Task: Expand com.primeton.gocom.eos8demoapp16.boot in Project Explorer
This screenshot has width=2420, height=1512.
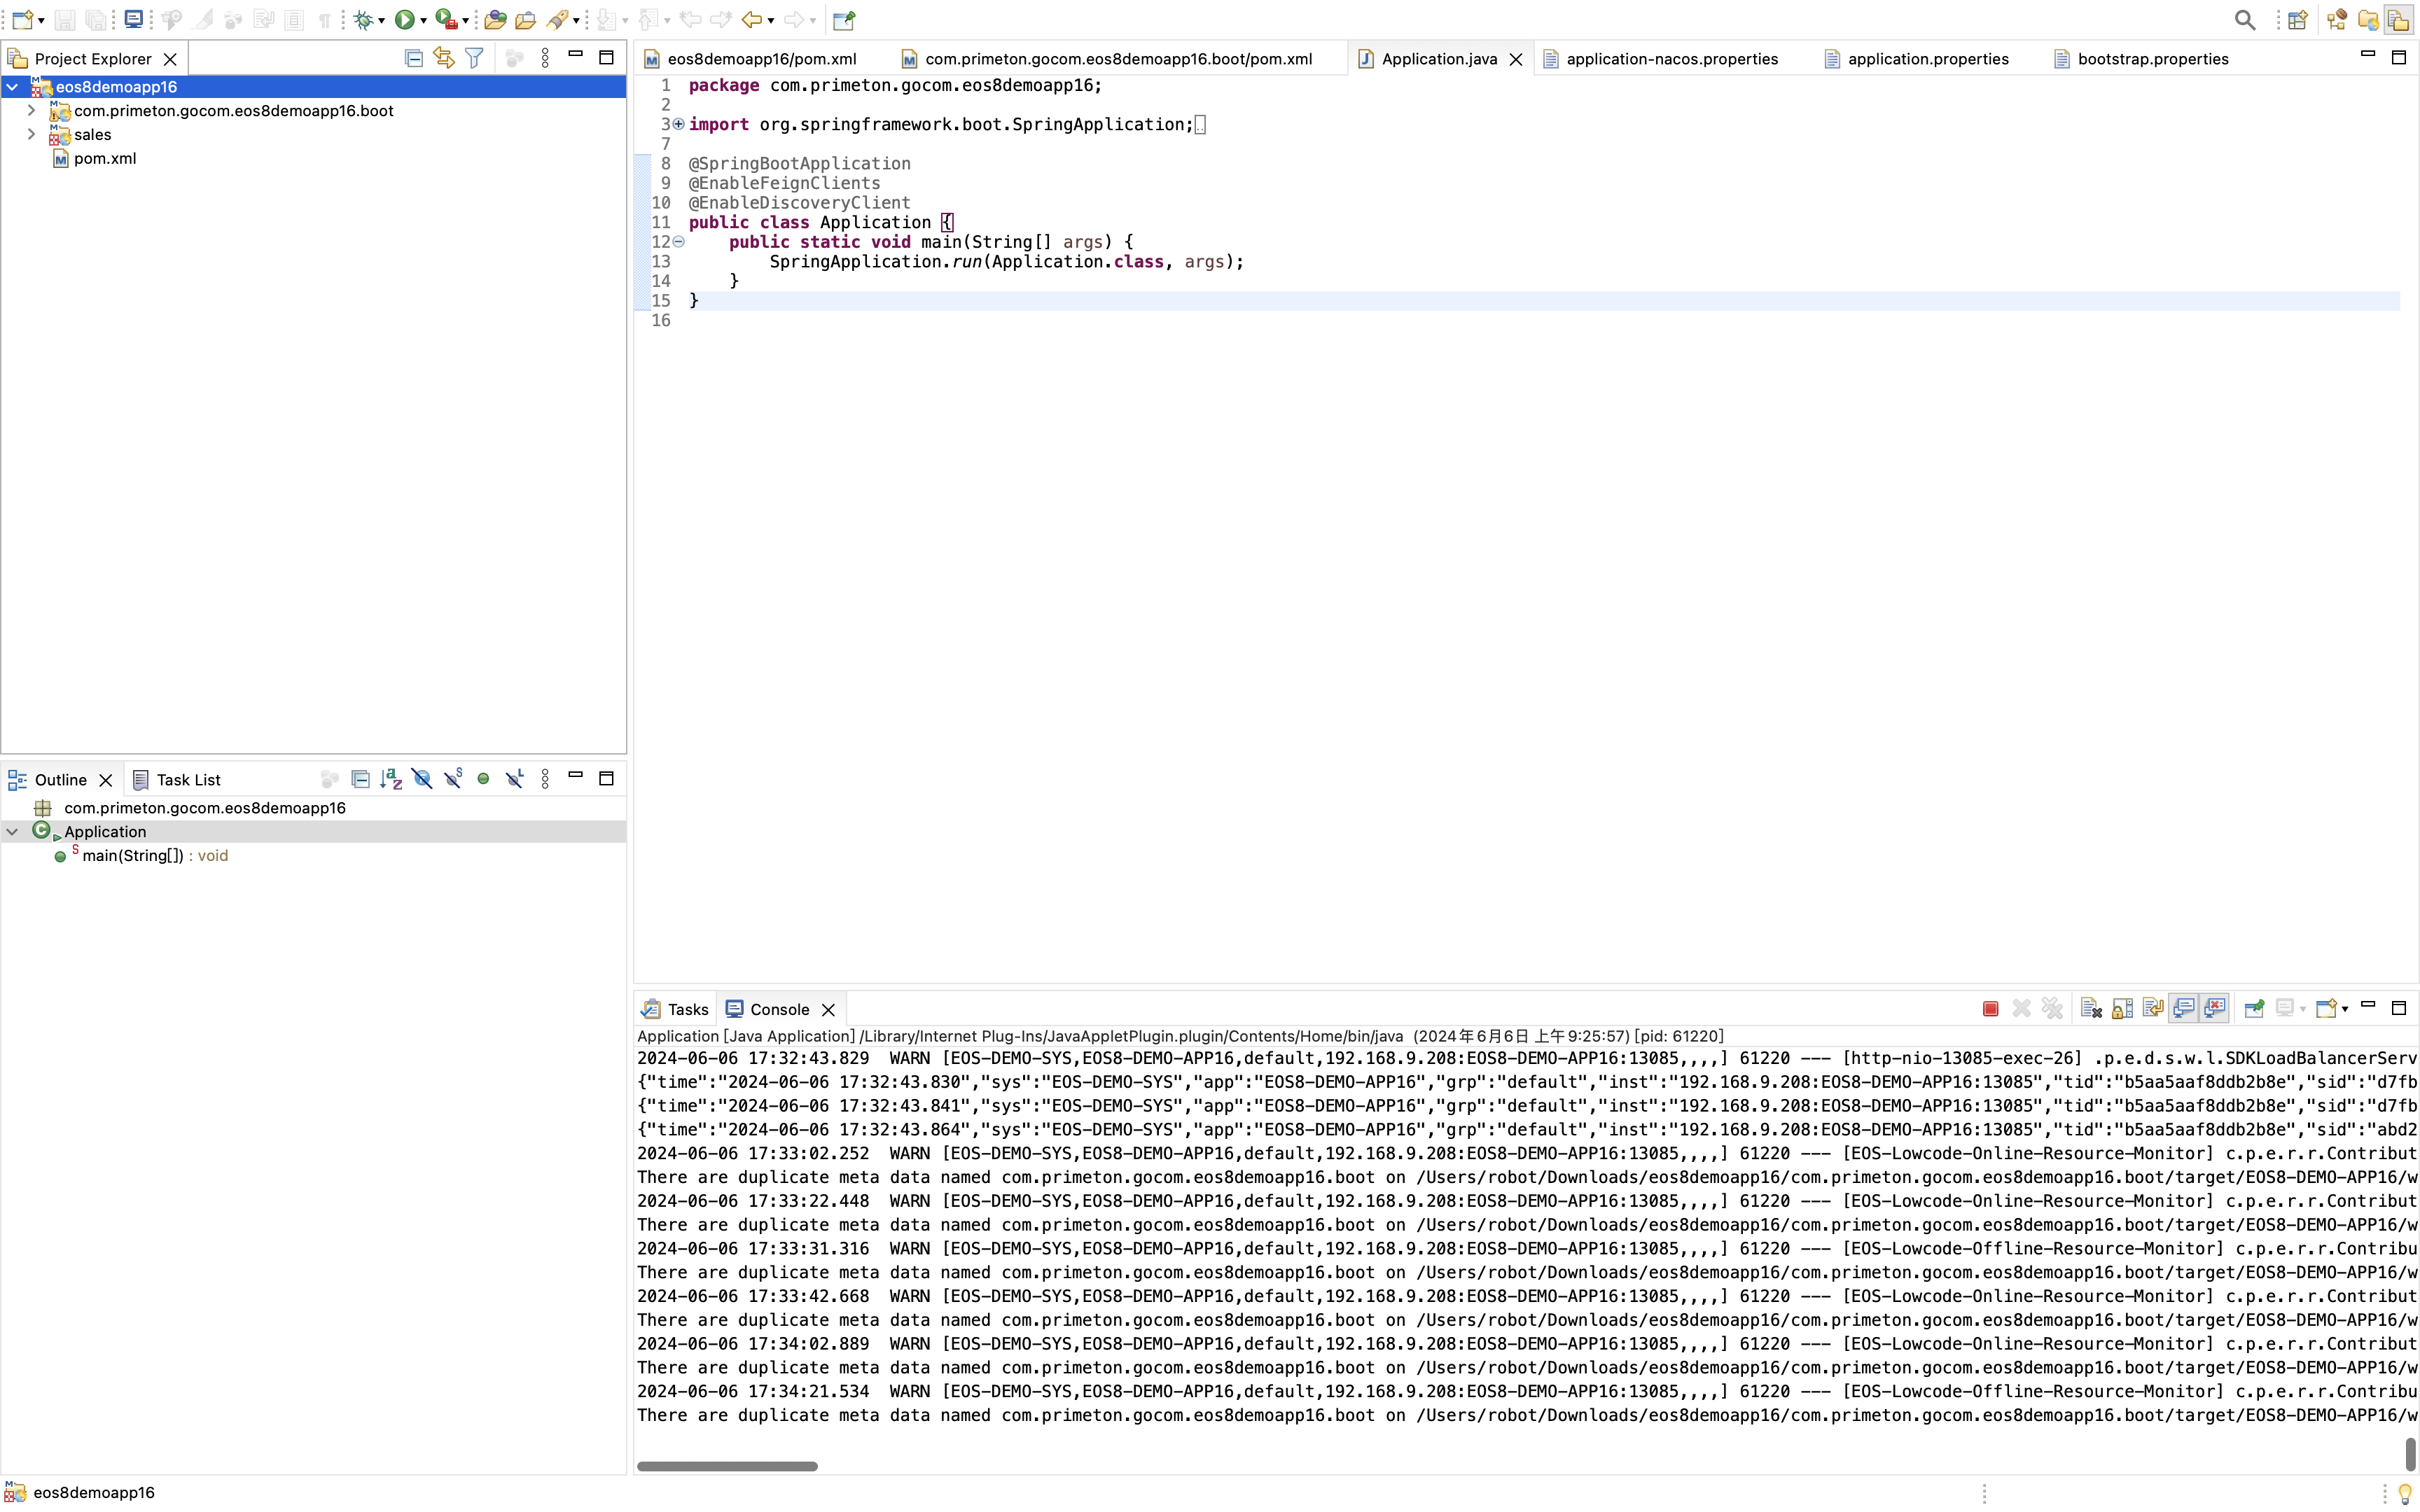Action: coord(31,110)
